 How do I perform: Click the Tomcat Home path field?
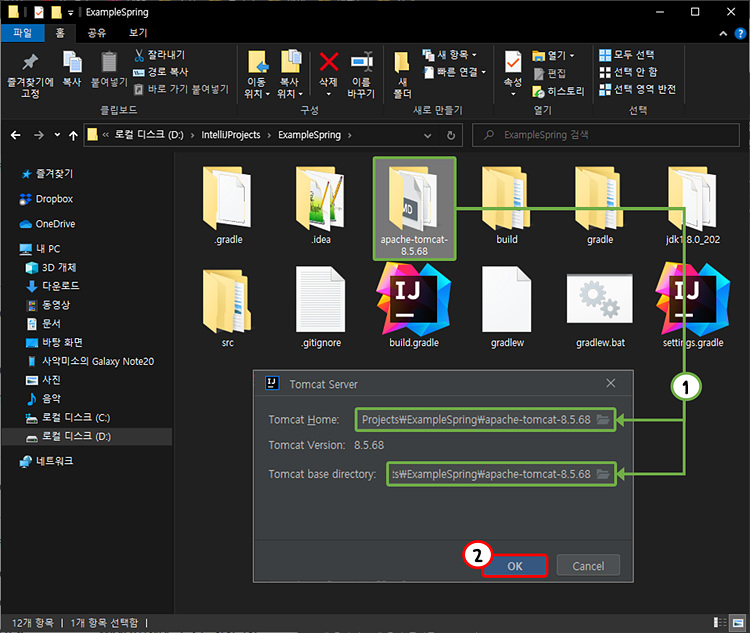pos(485,420)
